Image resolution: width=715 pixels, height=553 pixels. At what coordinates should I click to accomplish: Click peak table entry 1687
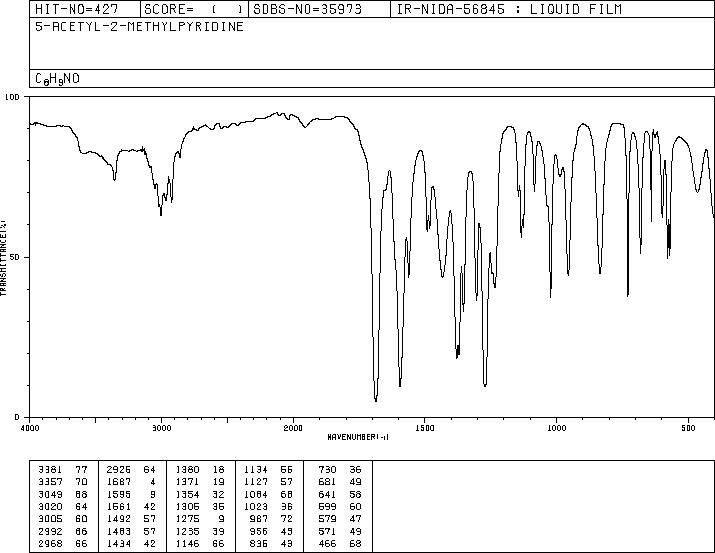coord(119,482)
